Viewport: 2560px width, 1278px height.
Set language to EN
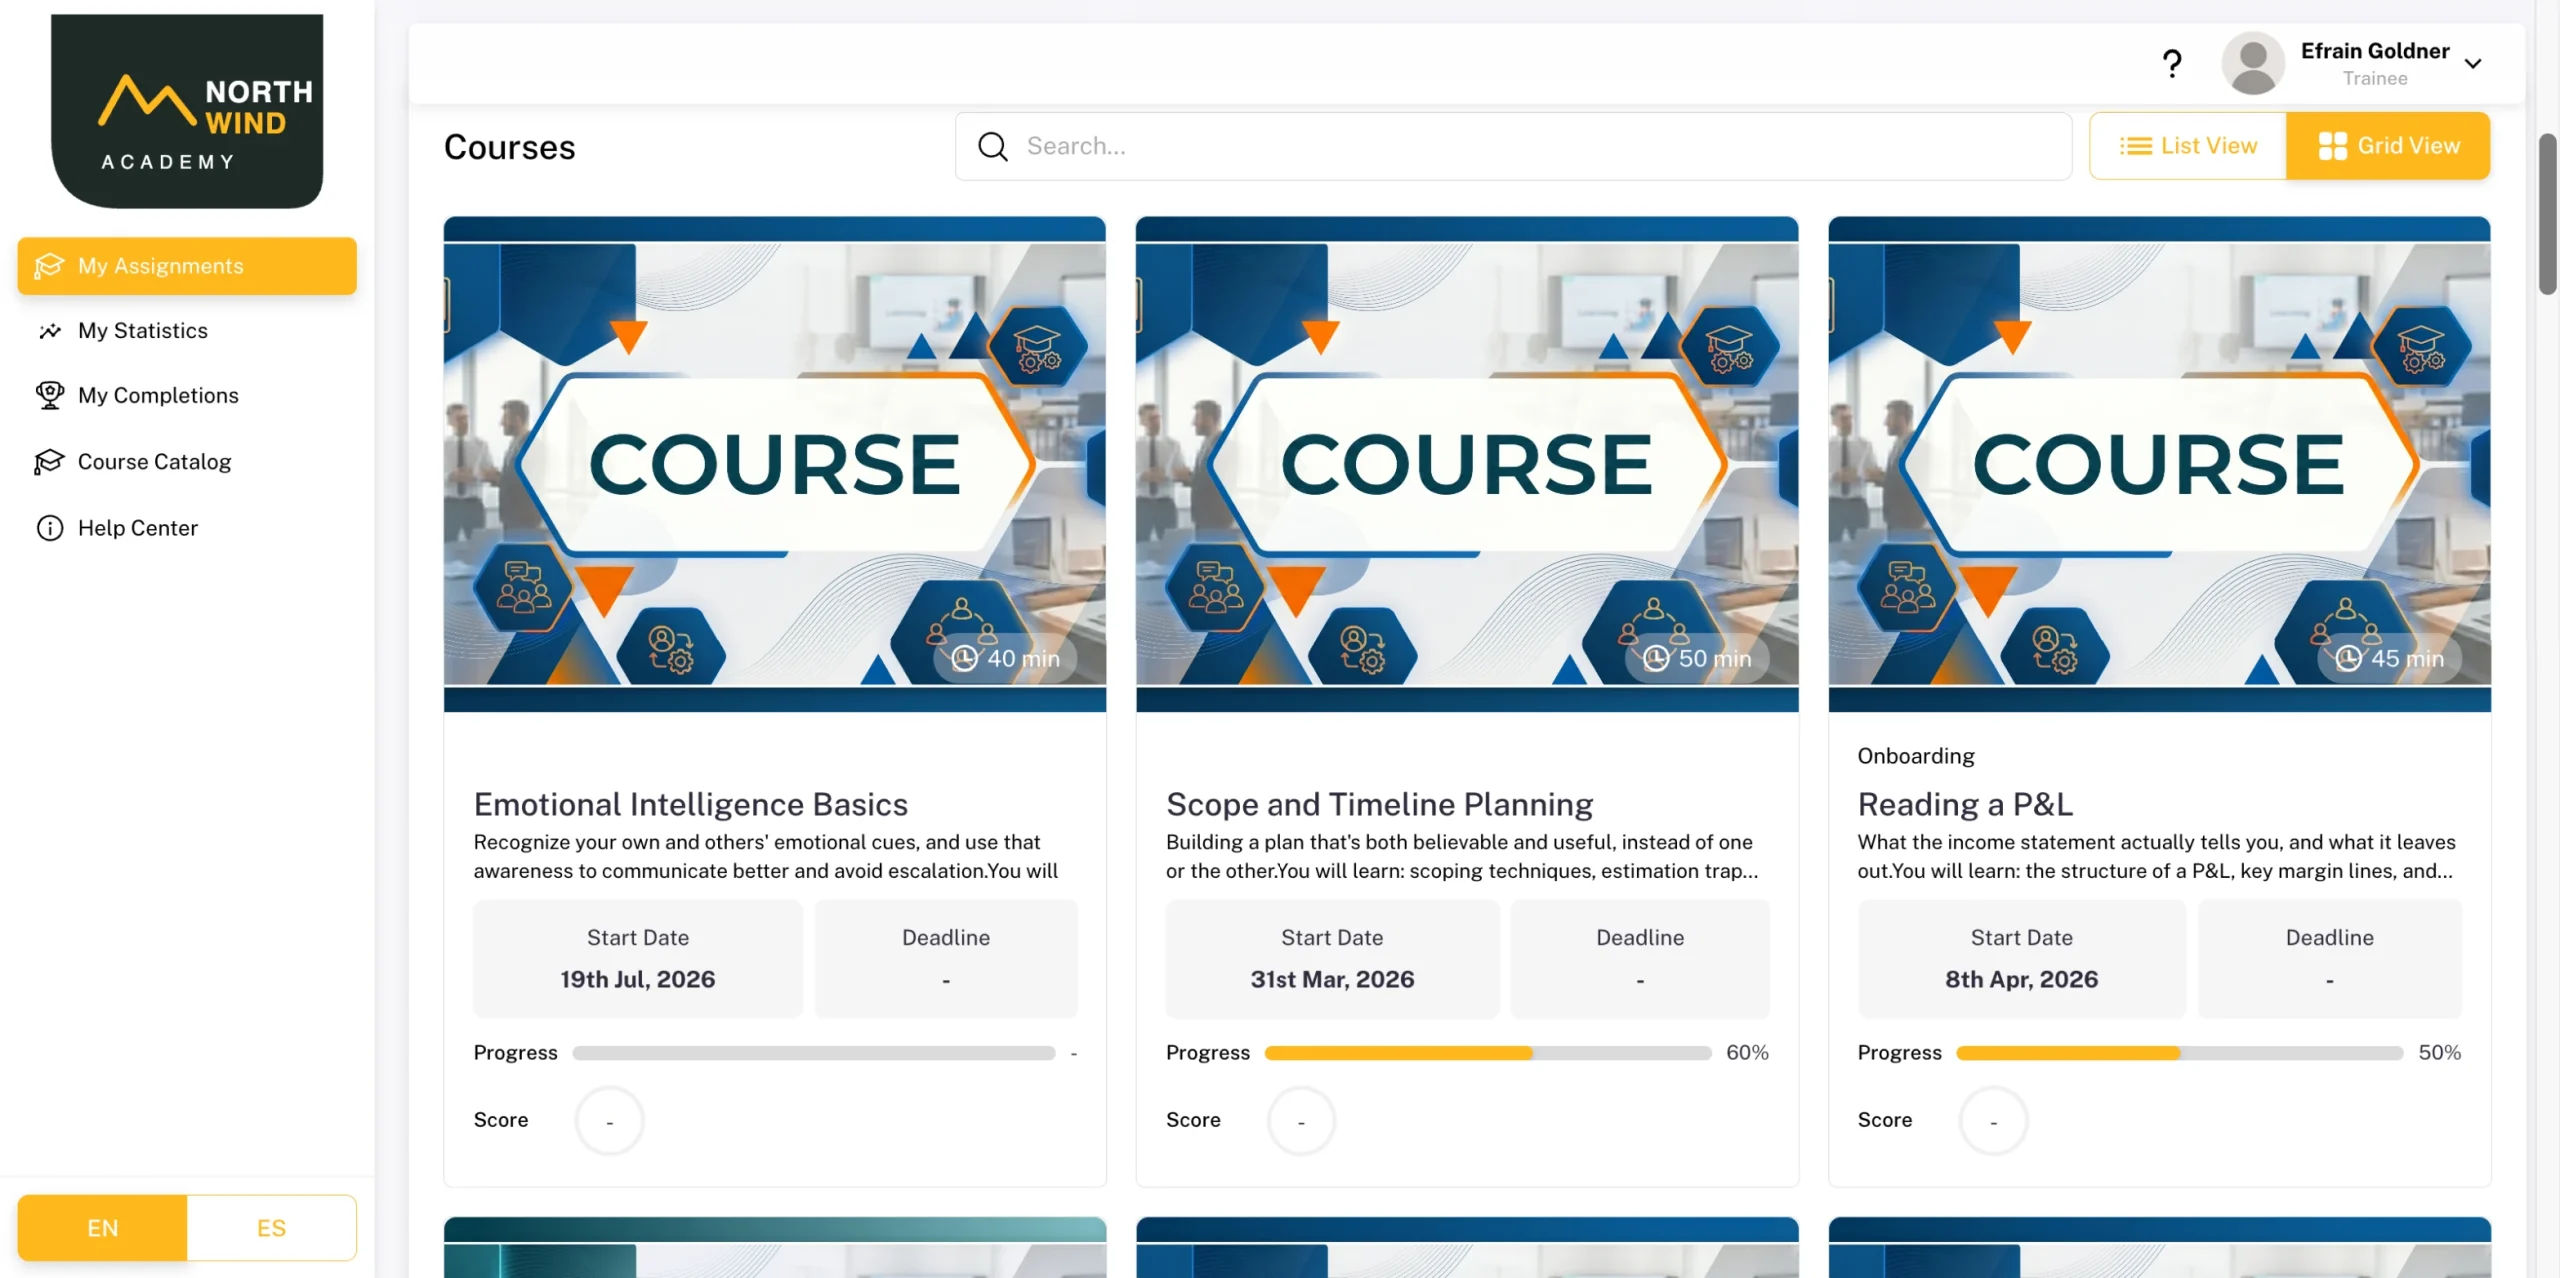[x=102, y=1228]
